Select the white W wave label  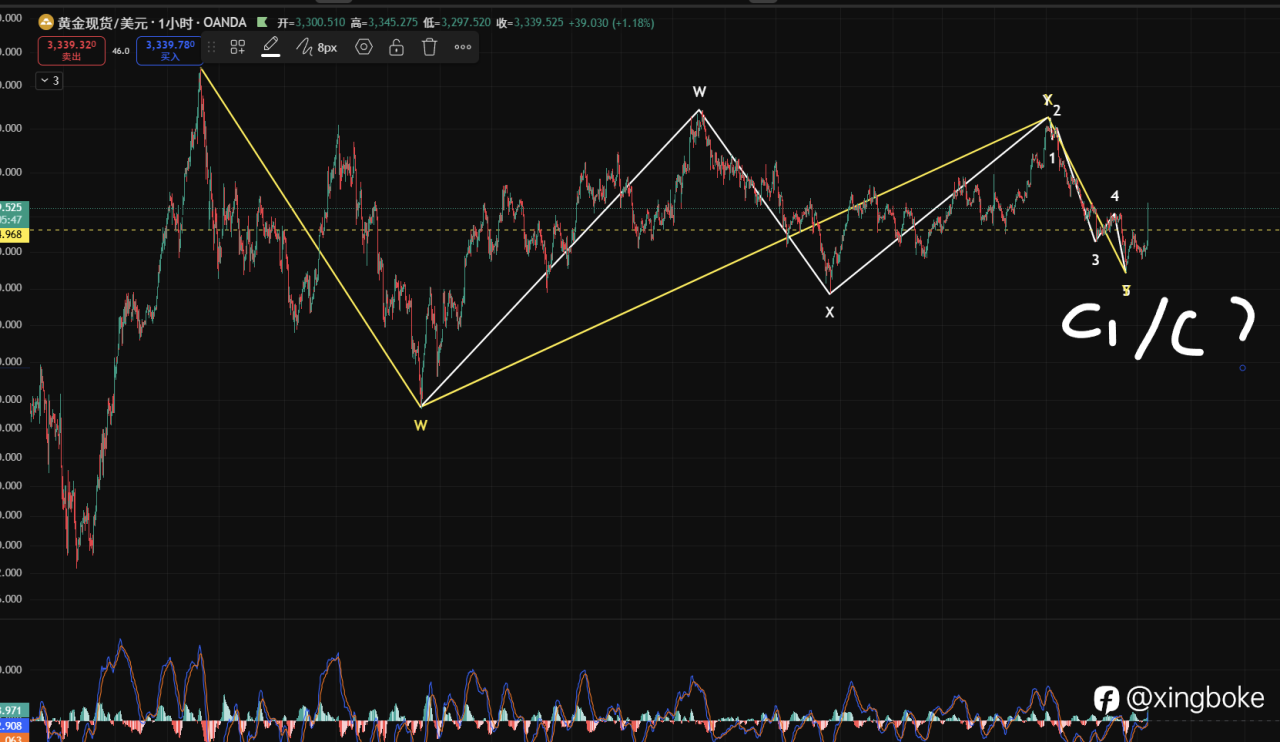coord(700,92)
